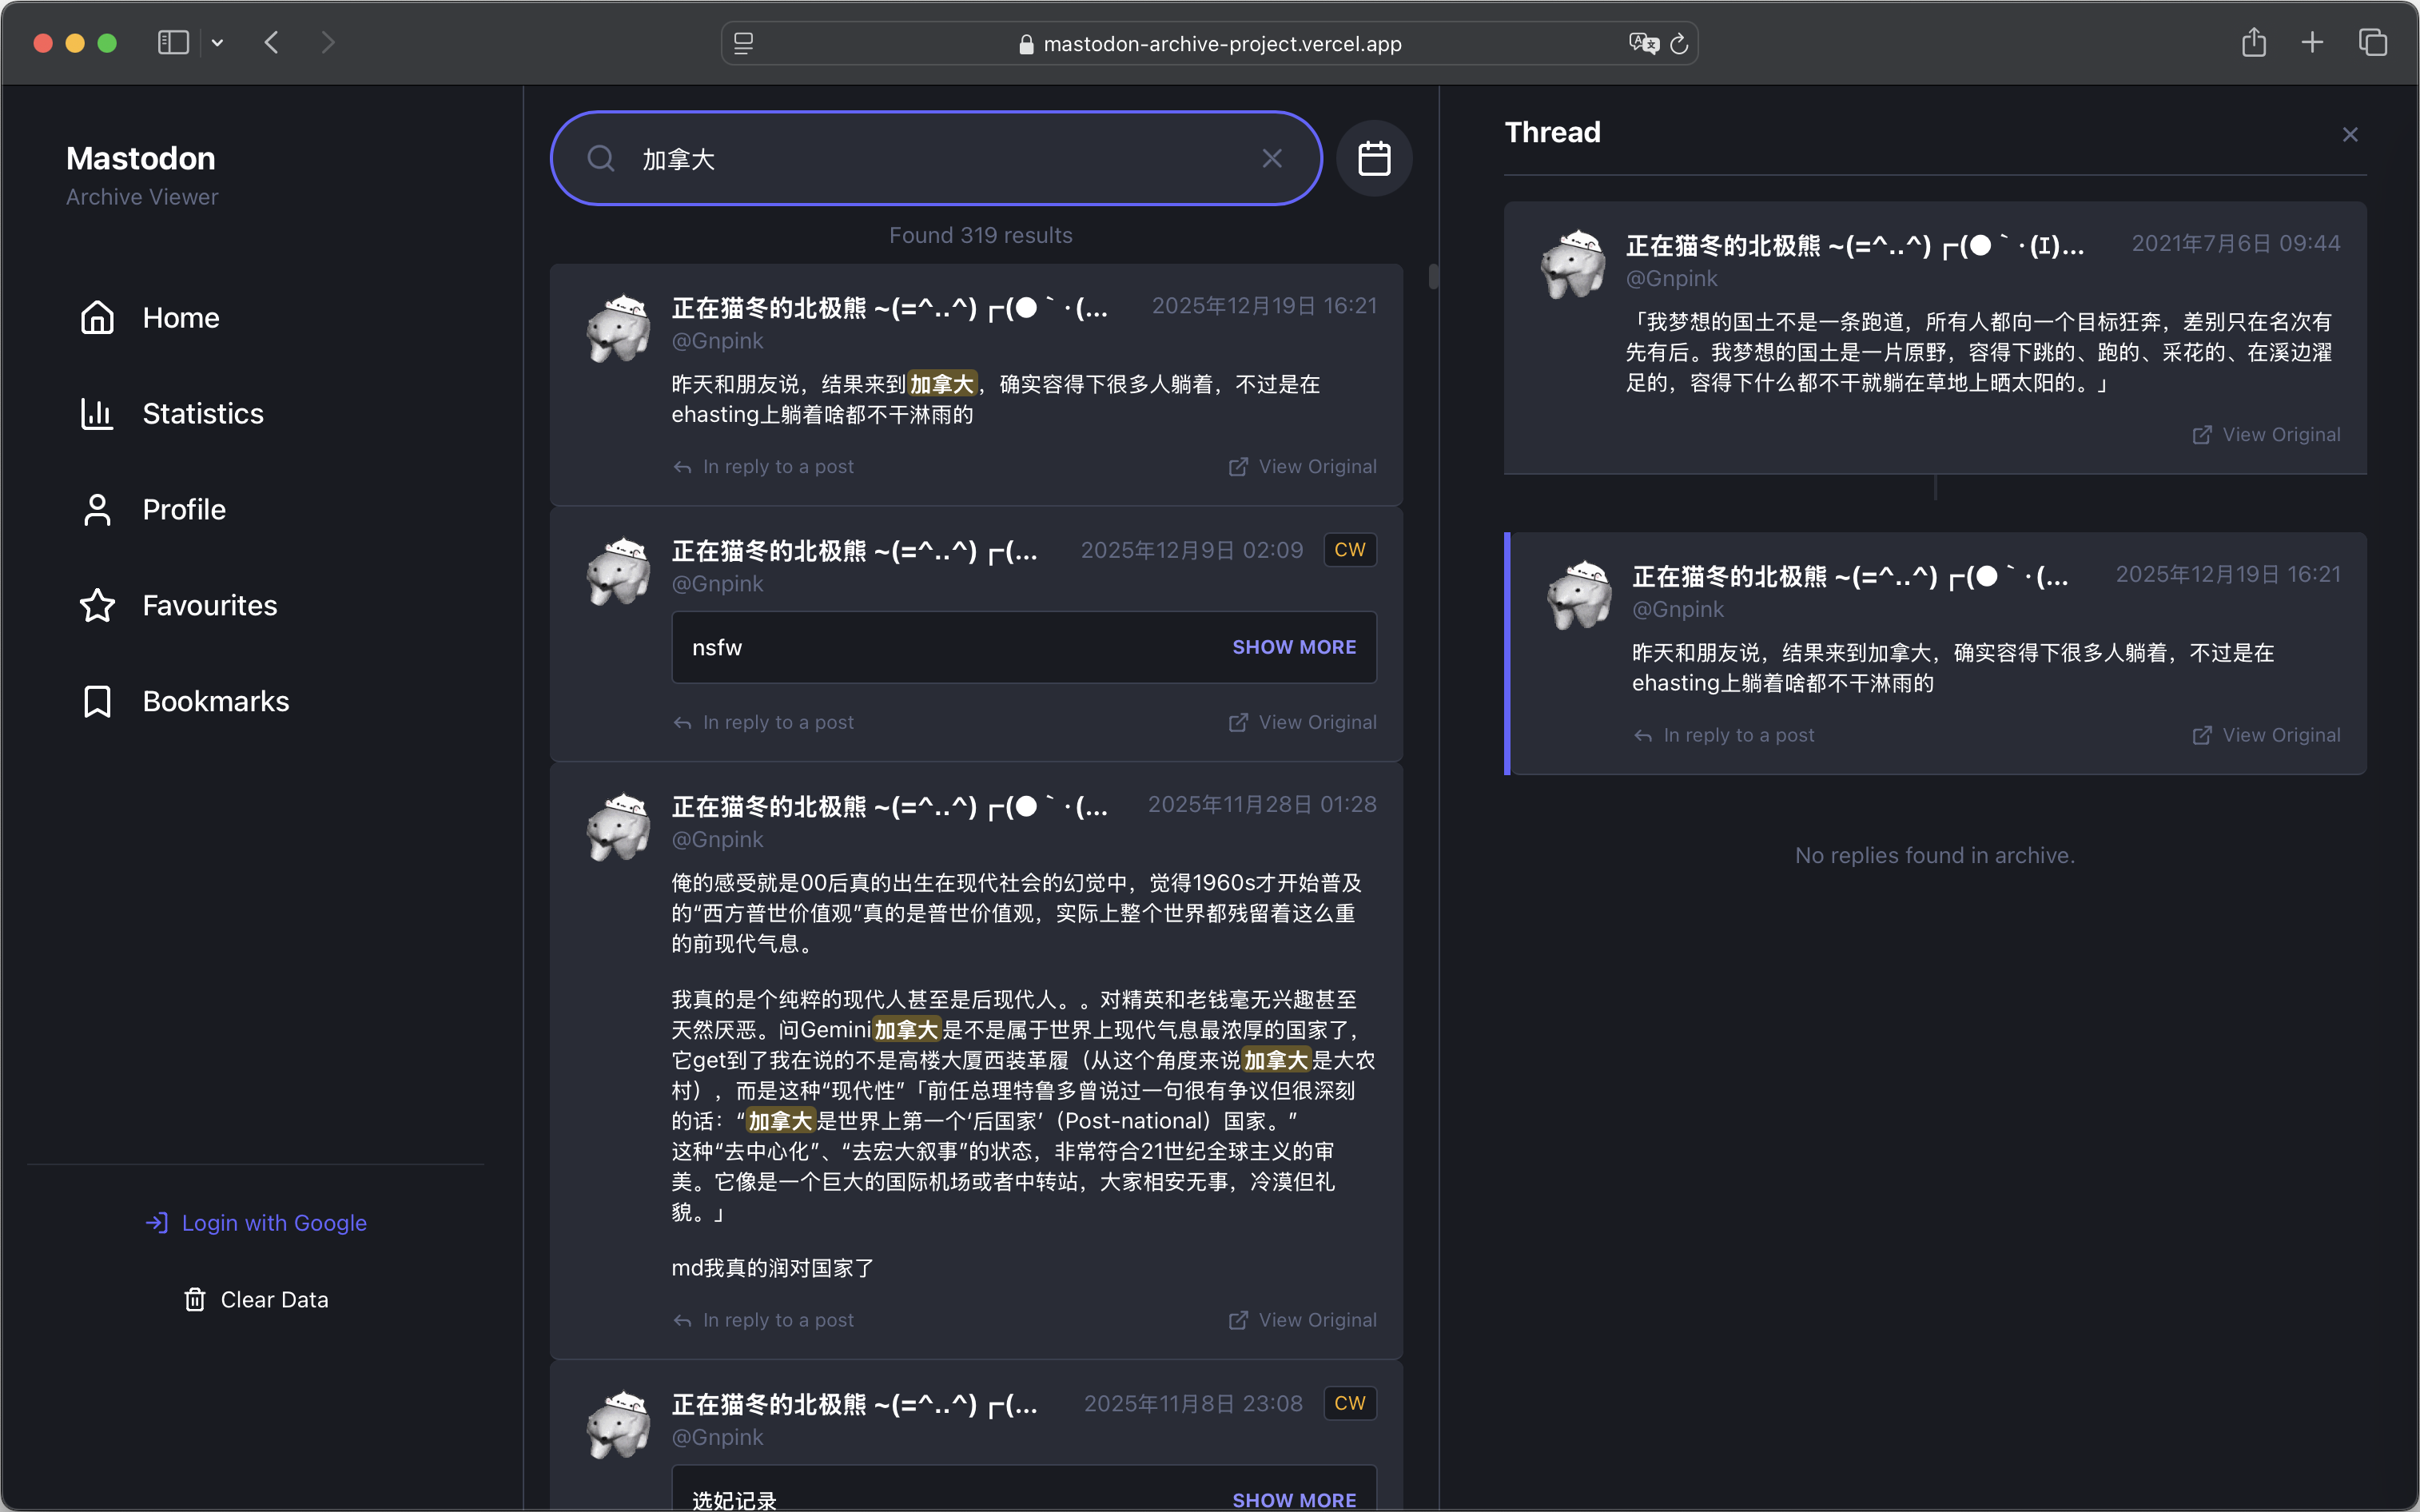Toggle the Safari sidebar button
This screenshot has width=2420, height=1512.
click(x=173, y=43)
